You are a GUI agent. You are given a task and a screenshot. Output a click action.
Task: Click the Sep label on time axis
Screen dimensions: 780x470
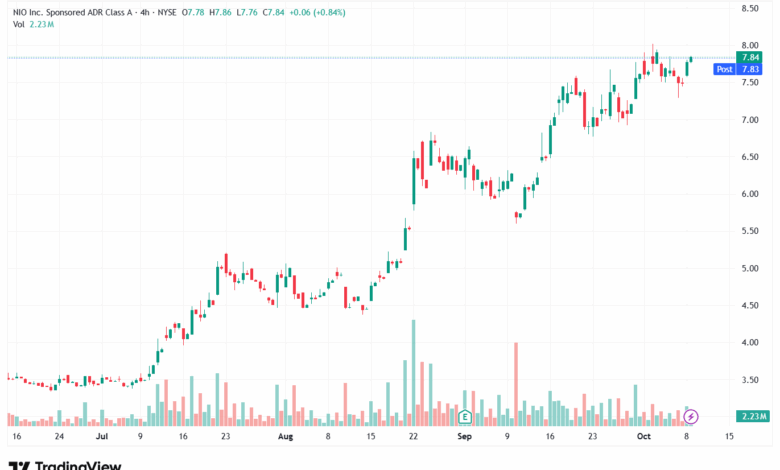click(464, 438)
